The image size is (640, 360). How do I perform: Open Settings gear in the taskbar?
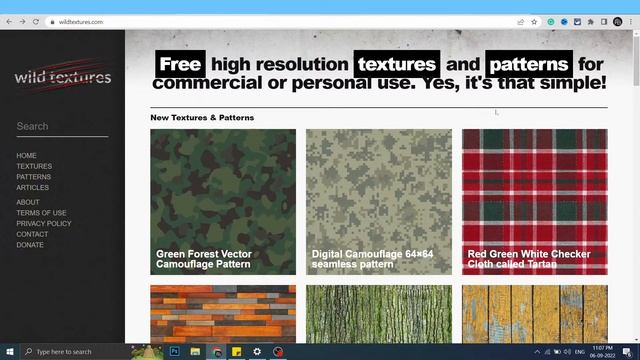[257, 351]
